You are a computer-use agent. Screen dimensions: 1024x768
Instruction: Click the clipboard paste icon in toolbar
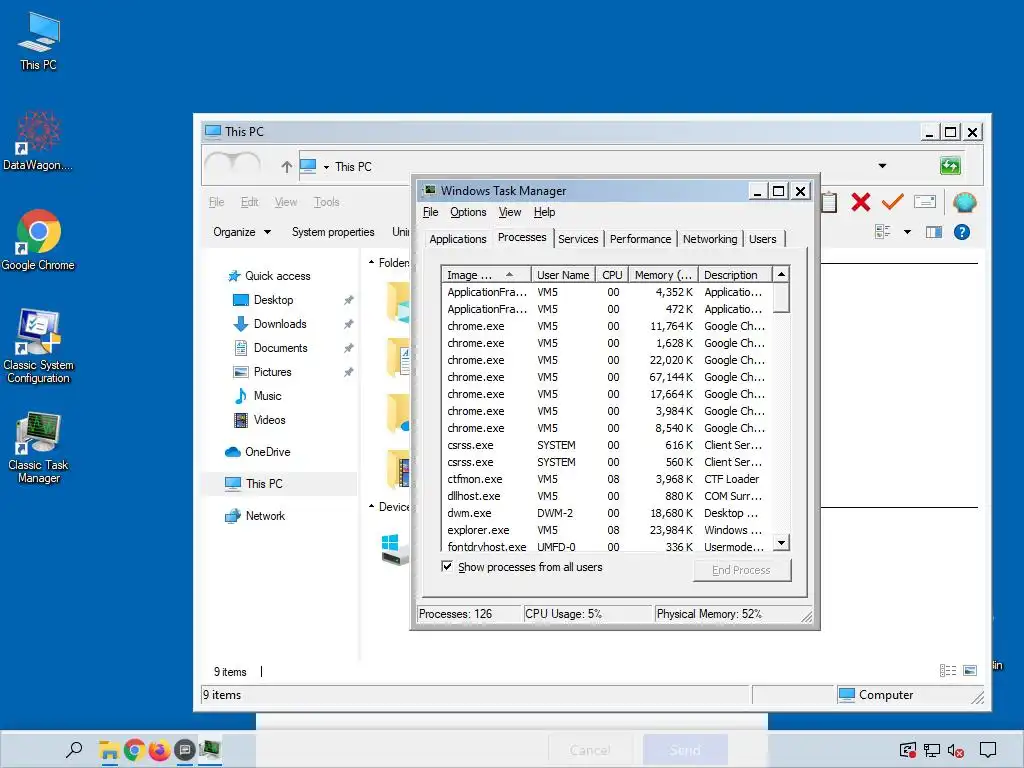829,202
